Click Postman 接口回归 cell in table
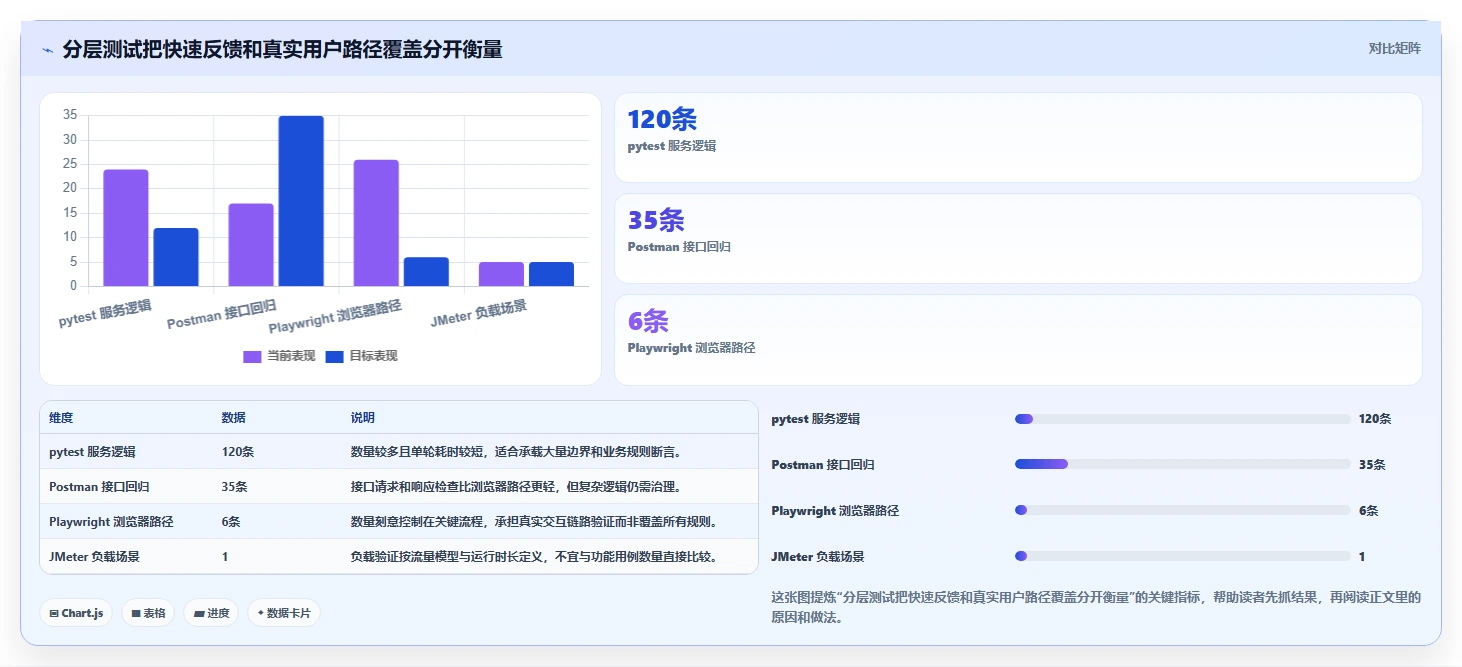 coord(98,487)
